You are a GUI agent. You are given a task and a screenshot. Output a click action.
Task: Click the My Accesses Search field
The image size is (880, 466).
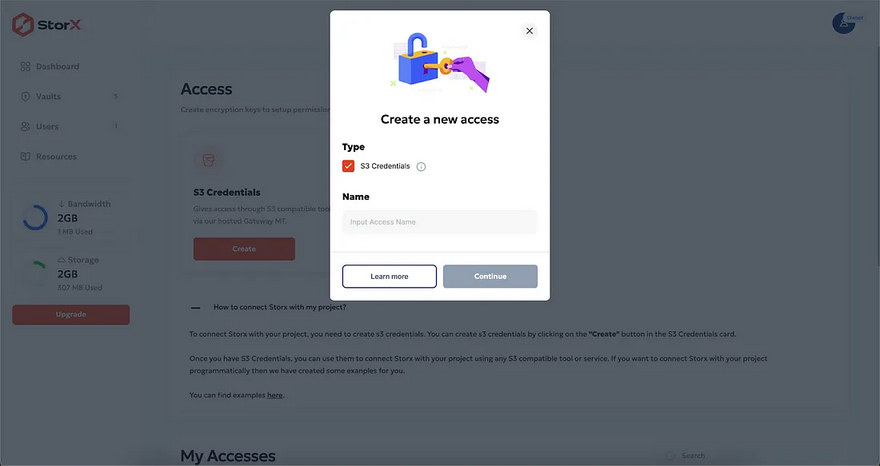tap(700, 456)
